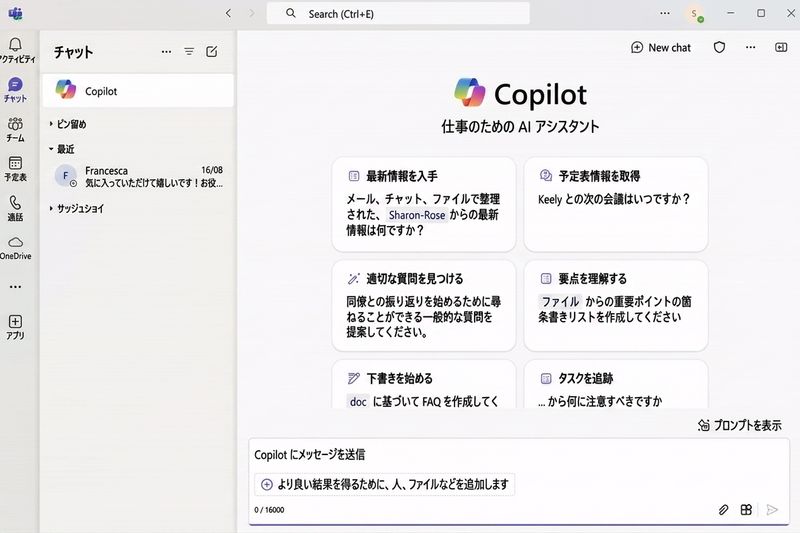Click the チャット panel heading
The width and height of the screenshot is (800, 533).
point(73,52)
